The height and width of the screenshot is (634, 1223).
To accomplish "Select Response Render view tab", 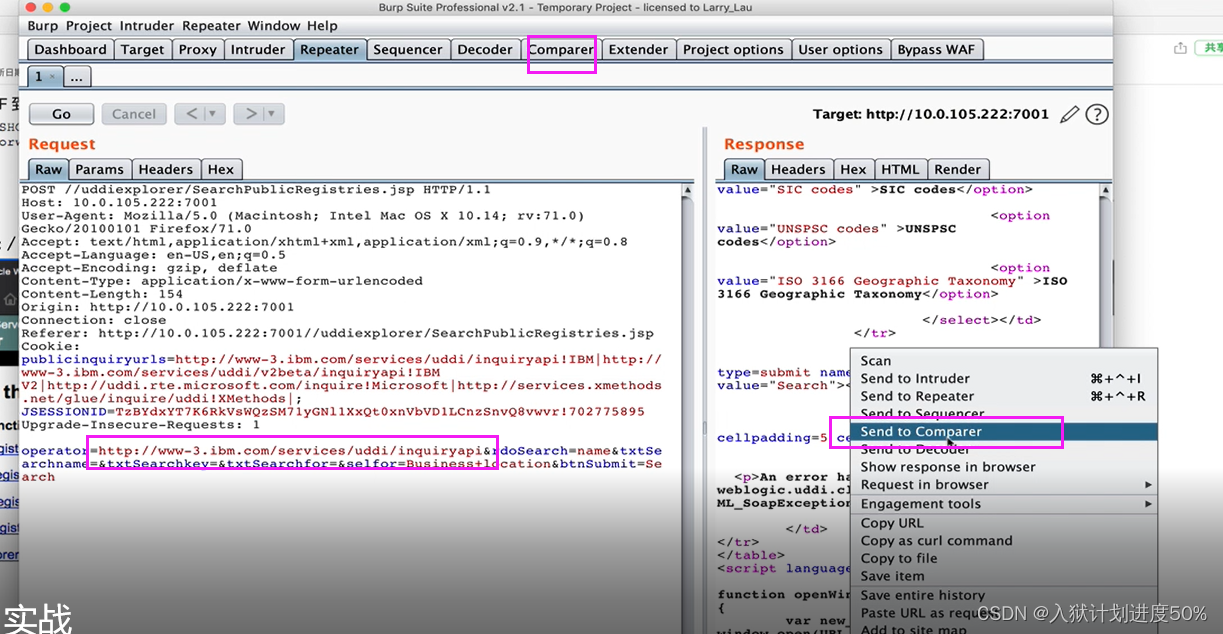I will (x=958, y=170).
